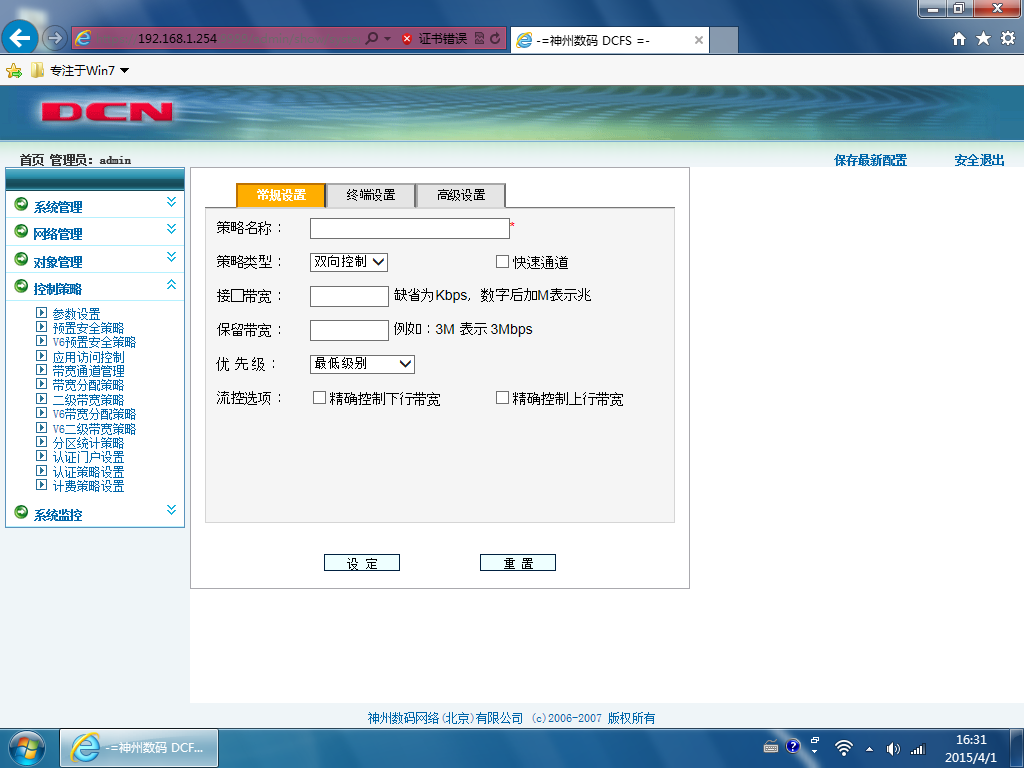Click the browser Back arrow button
This screenshot has height=768, width=1024.
tap(20, 39)
